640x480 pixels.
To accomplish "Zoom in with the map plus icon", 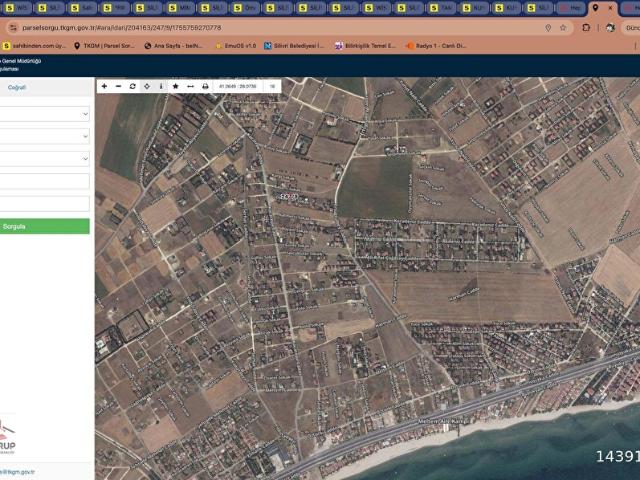I will pyautogui.click(x=104, y=86).
